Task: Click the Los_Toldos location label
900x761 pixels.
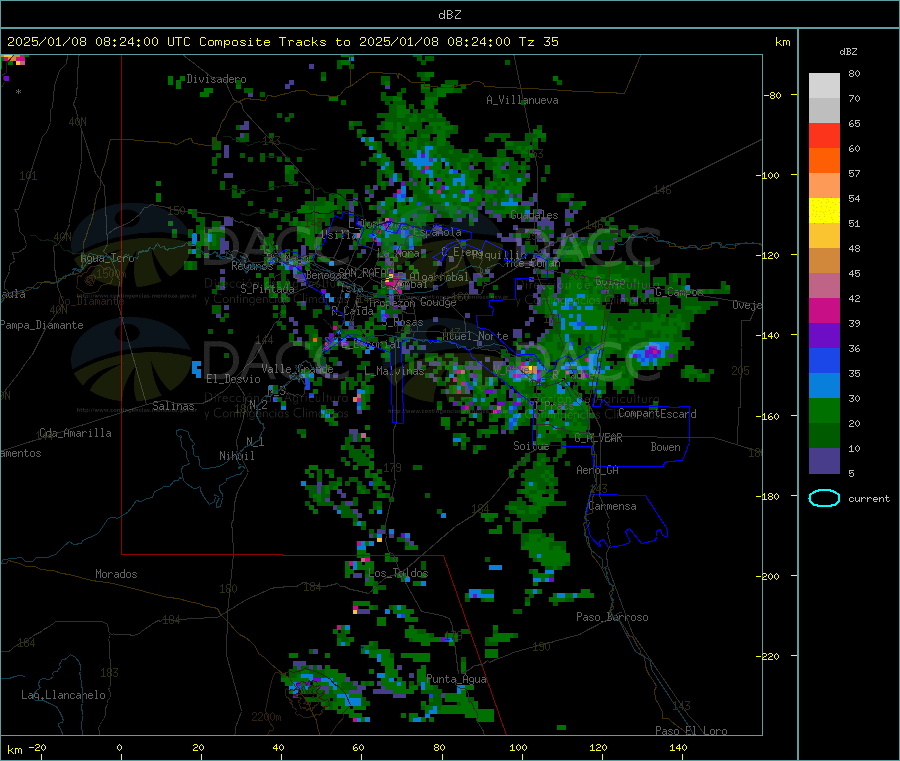Action: [x=398, y=573]
